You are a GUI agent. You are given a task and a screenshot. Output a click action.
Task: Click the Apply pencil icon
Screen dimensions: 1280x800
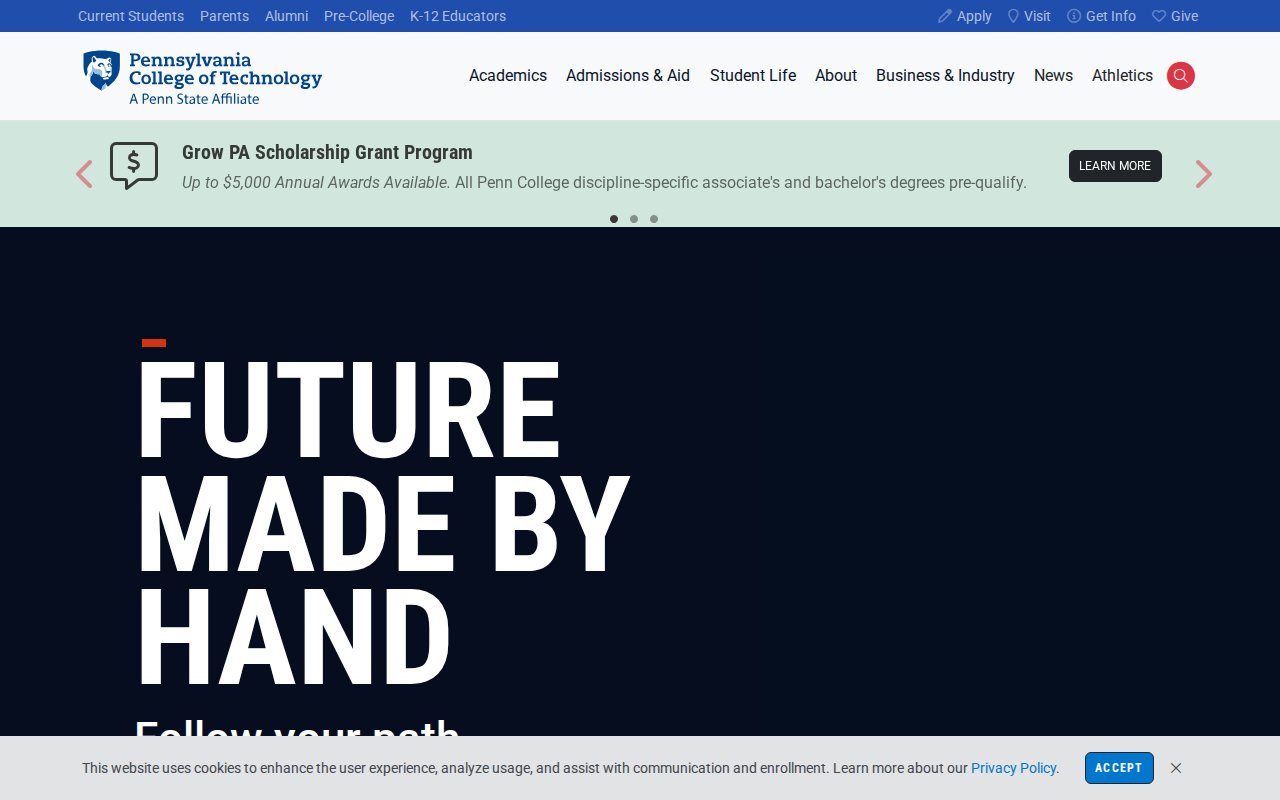coord(945,16)
